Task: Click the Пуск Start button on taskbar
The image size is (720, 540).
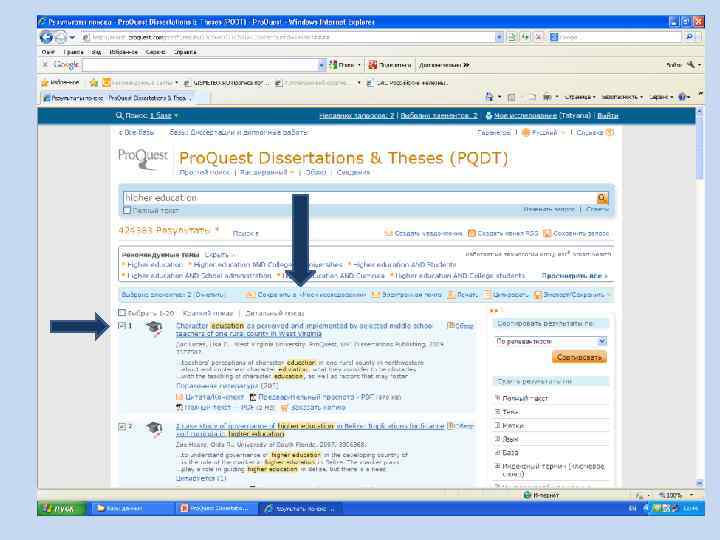Action: coord(62,508)
